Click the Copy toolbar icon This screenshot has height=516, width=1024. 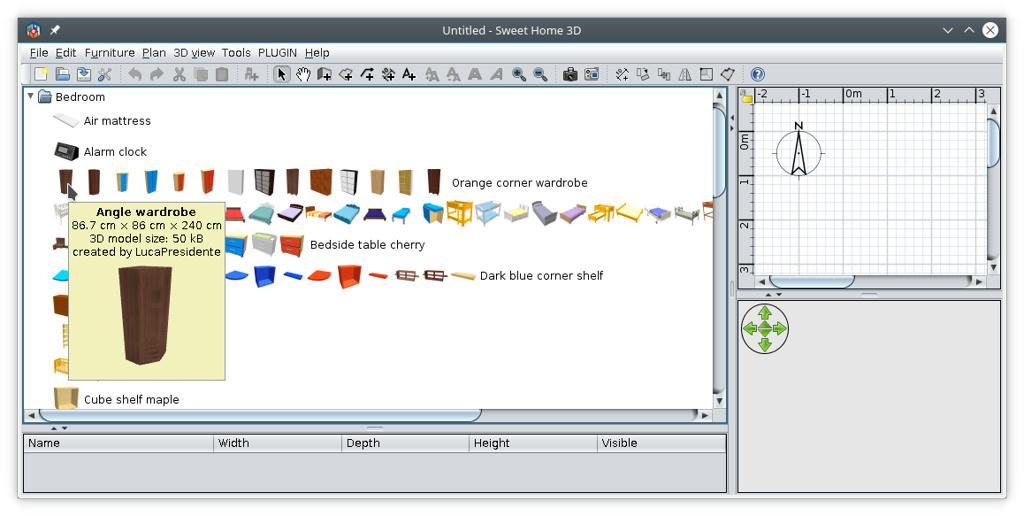[x=200, y=74]
